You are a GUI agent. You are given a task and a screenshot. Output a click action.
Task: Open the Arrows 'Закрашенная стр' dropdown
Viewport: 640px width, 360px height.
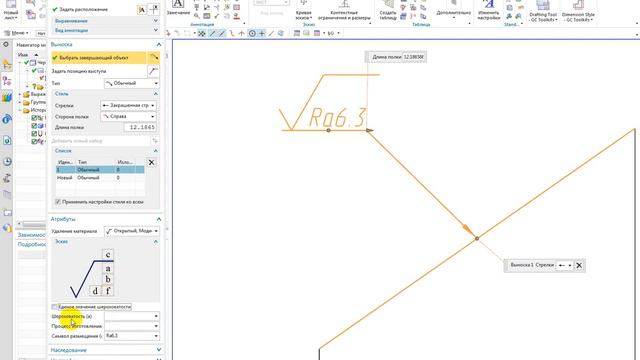[129, 105]
